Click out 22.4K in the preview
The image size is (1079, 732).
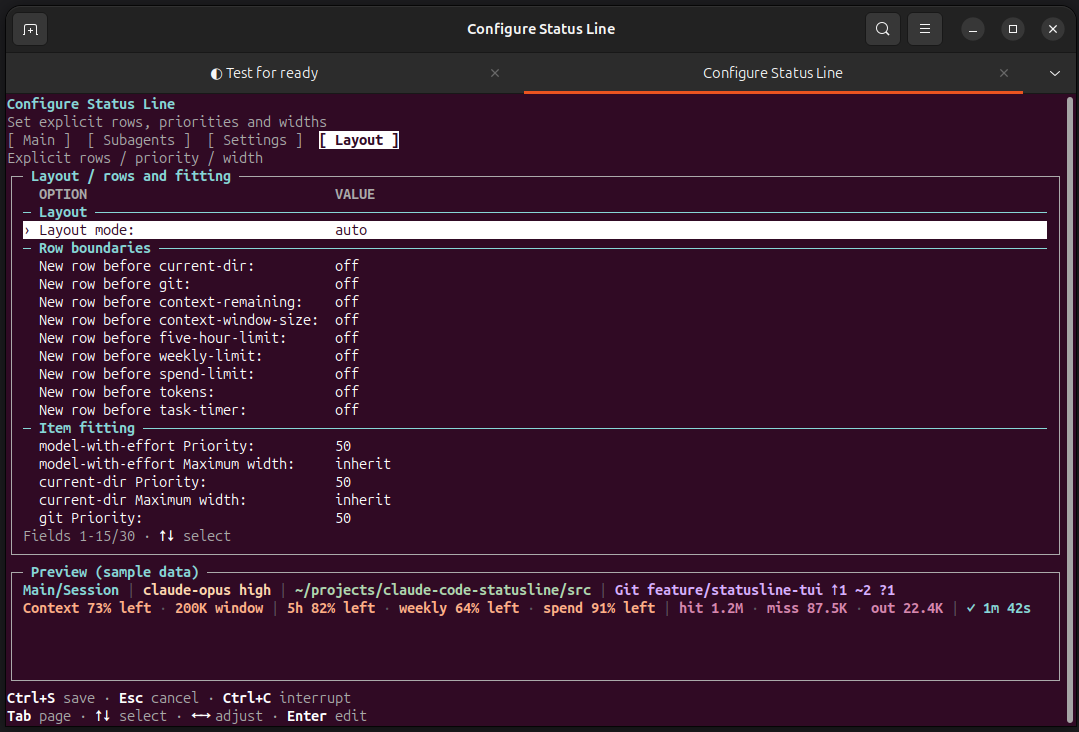coord(907,608)
